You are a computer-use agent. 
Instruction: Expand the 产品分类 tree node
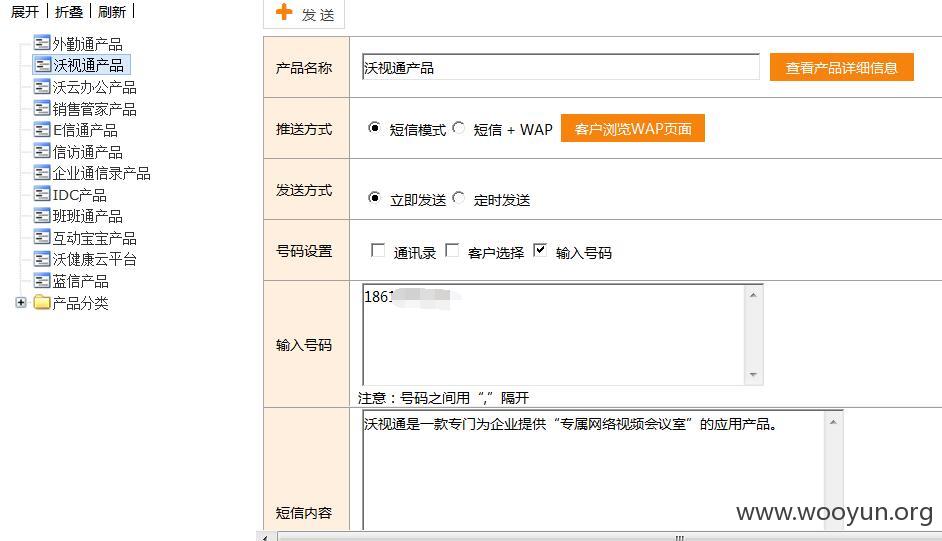tap(21, 303)
